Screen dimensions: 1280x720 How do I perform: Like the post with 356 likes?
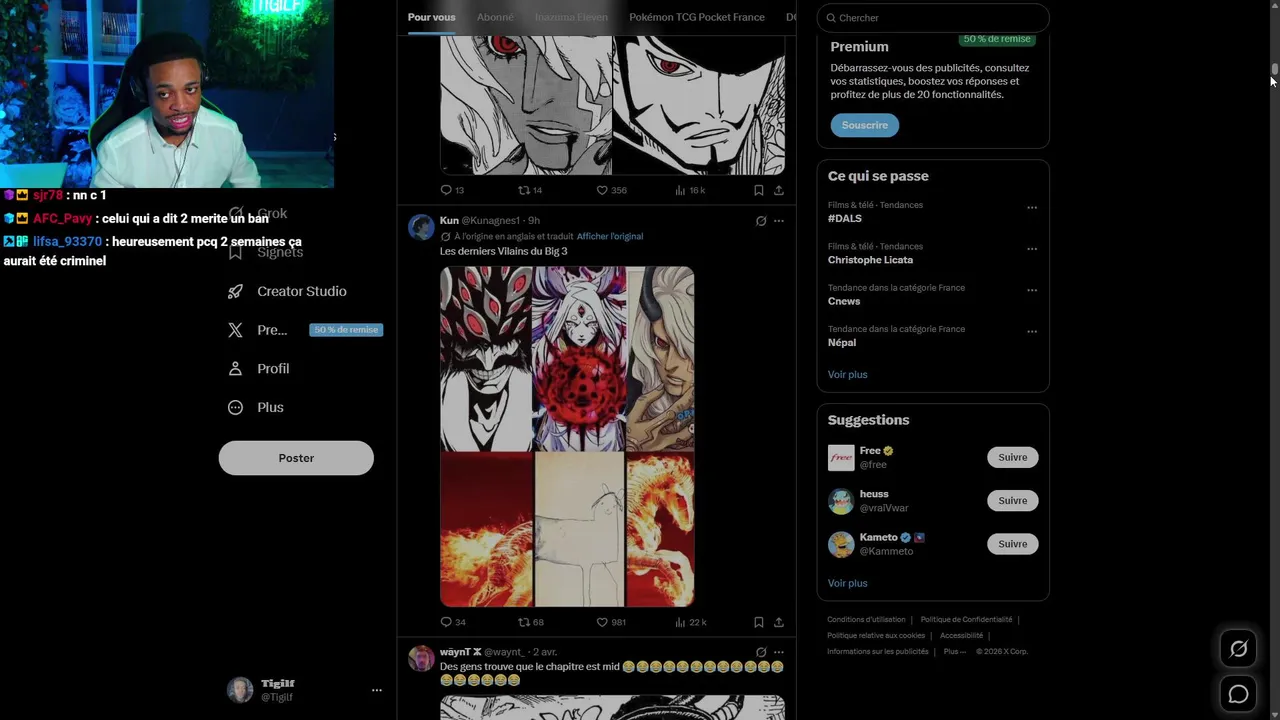coord(611,190)
